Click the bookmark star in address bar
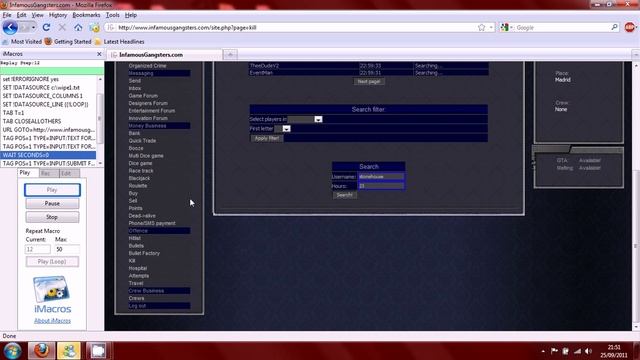This screenshot has height=360, width=640. tap(482, 27)
